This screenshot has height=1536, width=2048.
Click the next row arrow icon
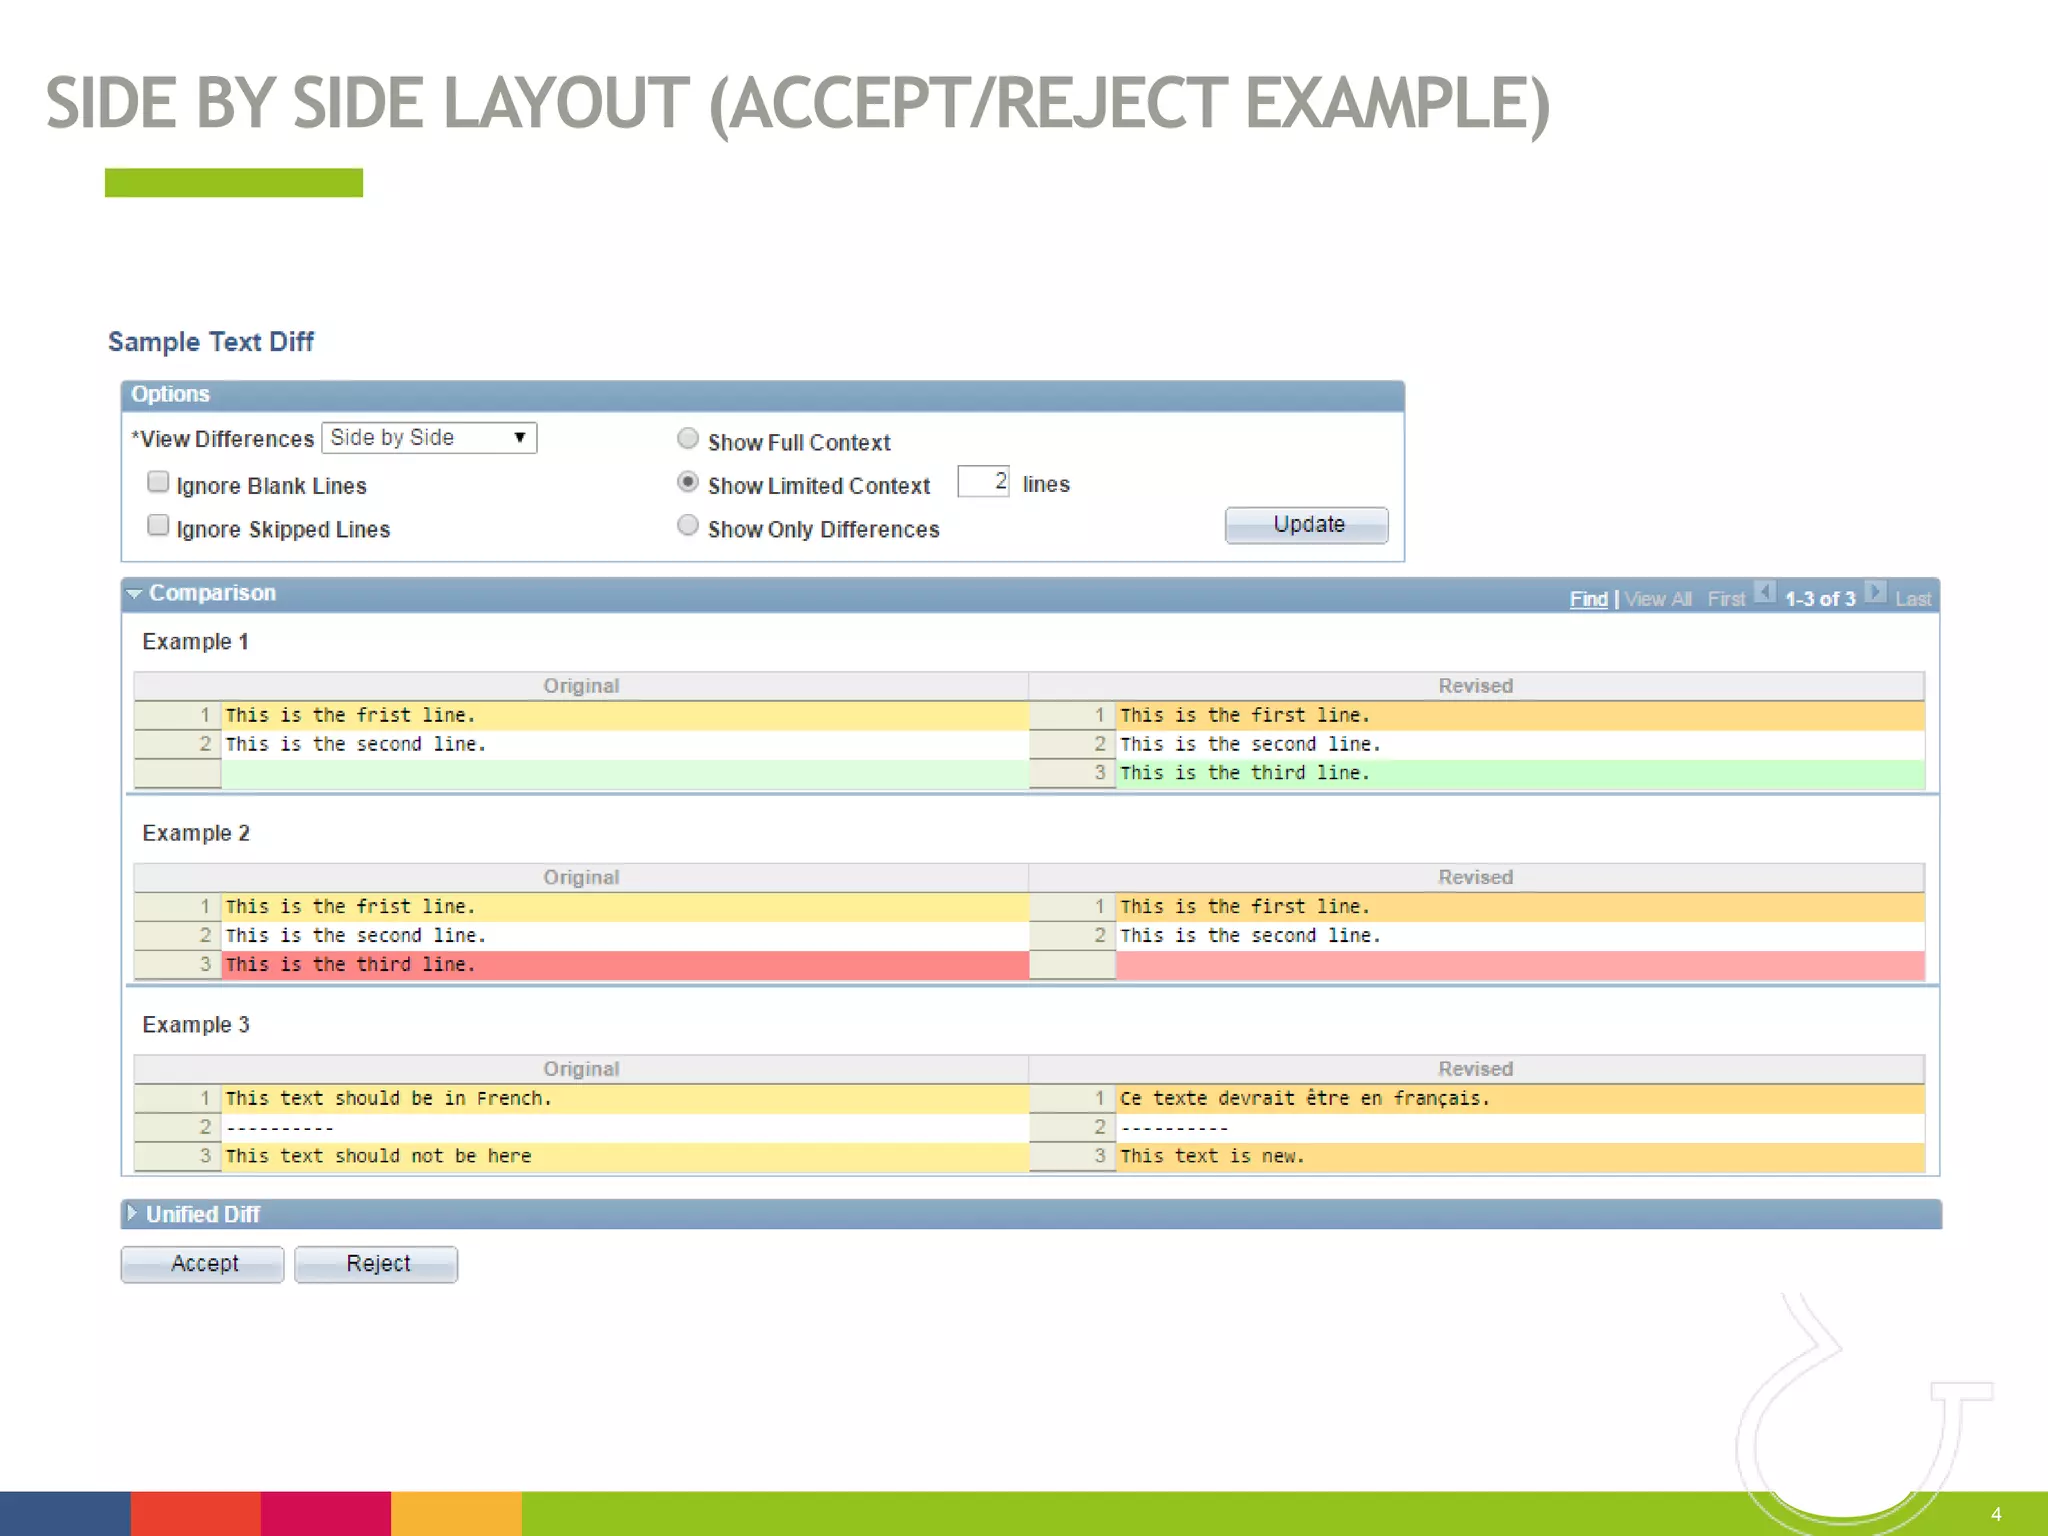point(1876,593)
